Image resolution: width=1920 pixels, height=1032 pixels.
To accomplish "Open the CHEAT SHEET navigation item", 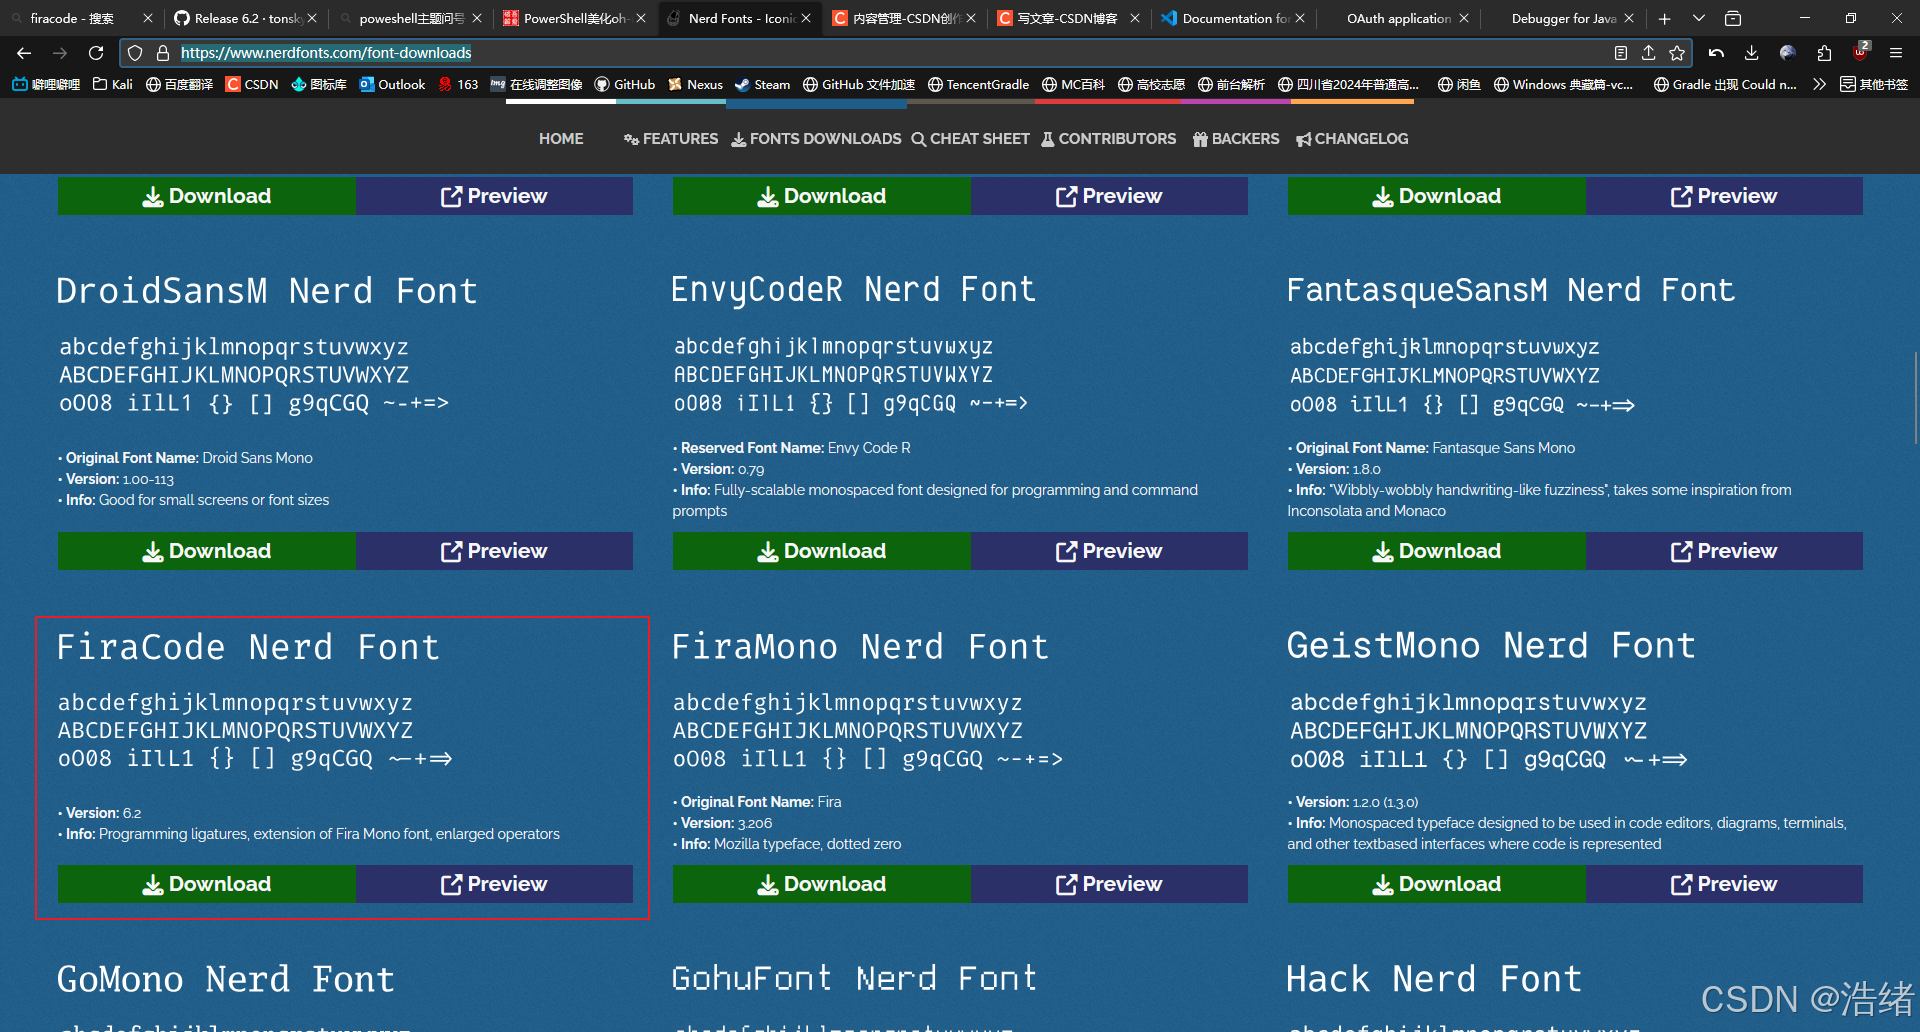I will tap(970, 139).
